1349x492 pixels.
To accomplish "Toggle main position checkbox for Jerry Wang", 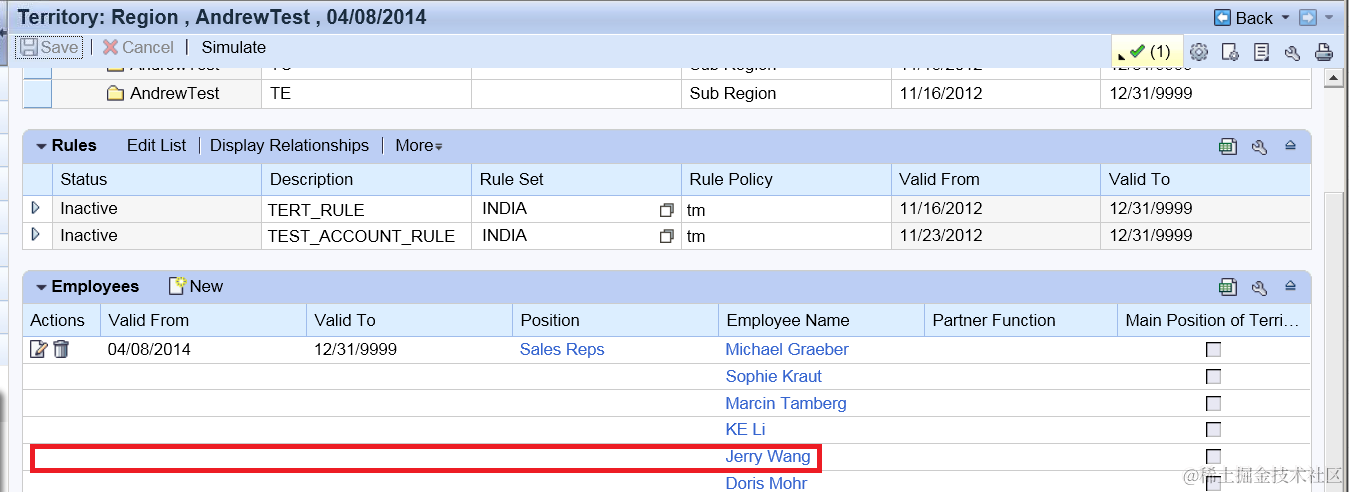I will click(x=1213, y=457).
